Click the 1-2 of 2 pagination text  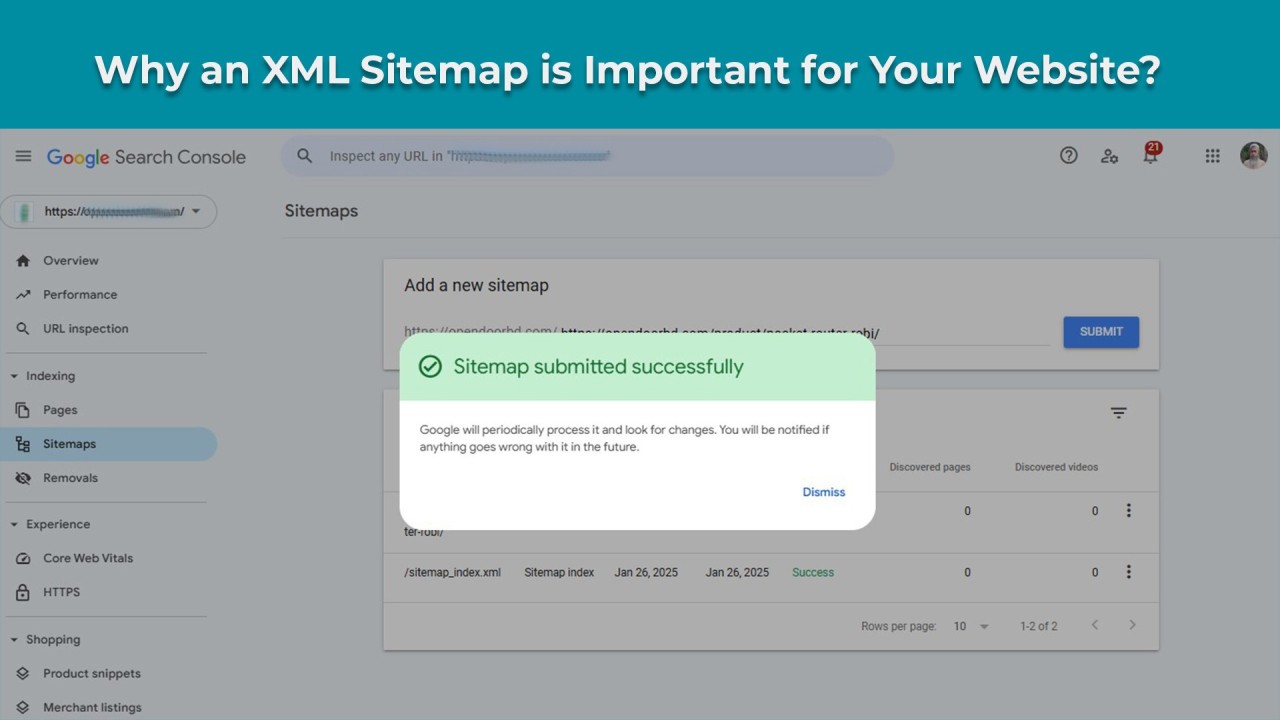(x=1039, y=626)
